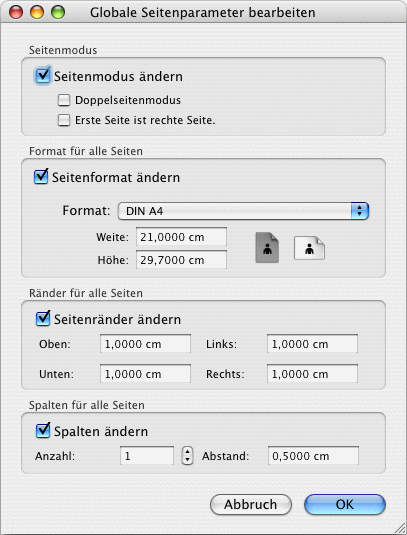
Task: Select the Rechts margin field
Action: pos(312,374)
